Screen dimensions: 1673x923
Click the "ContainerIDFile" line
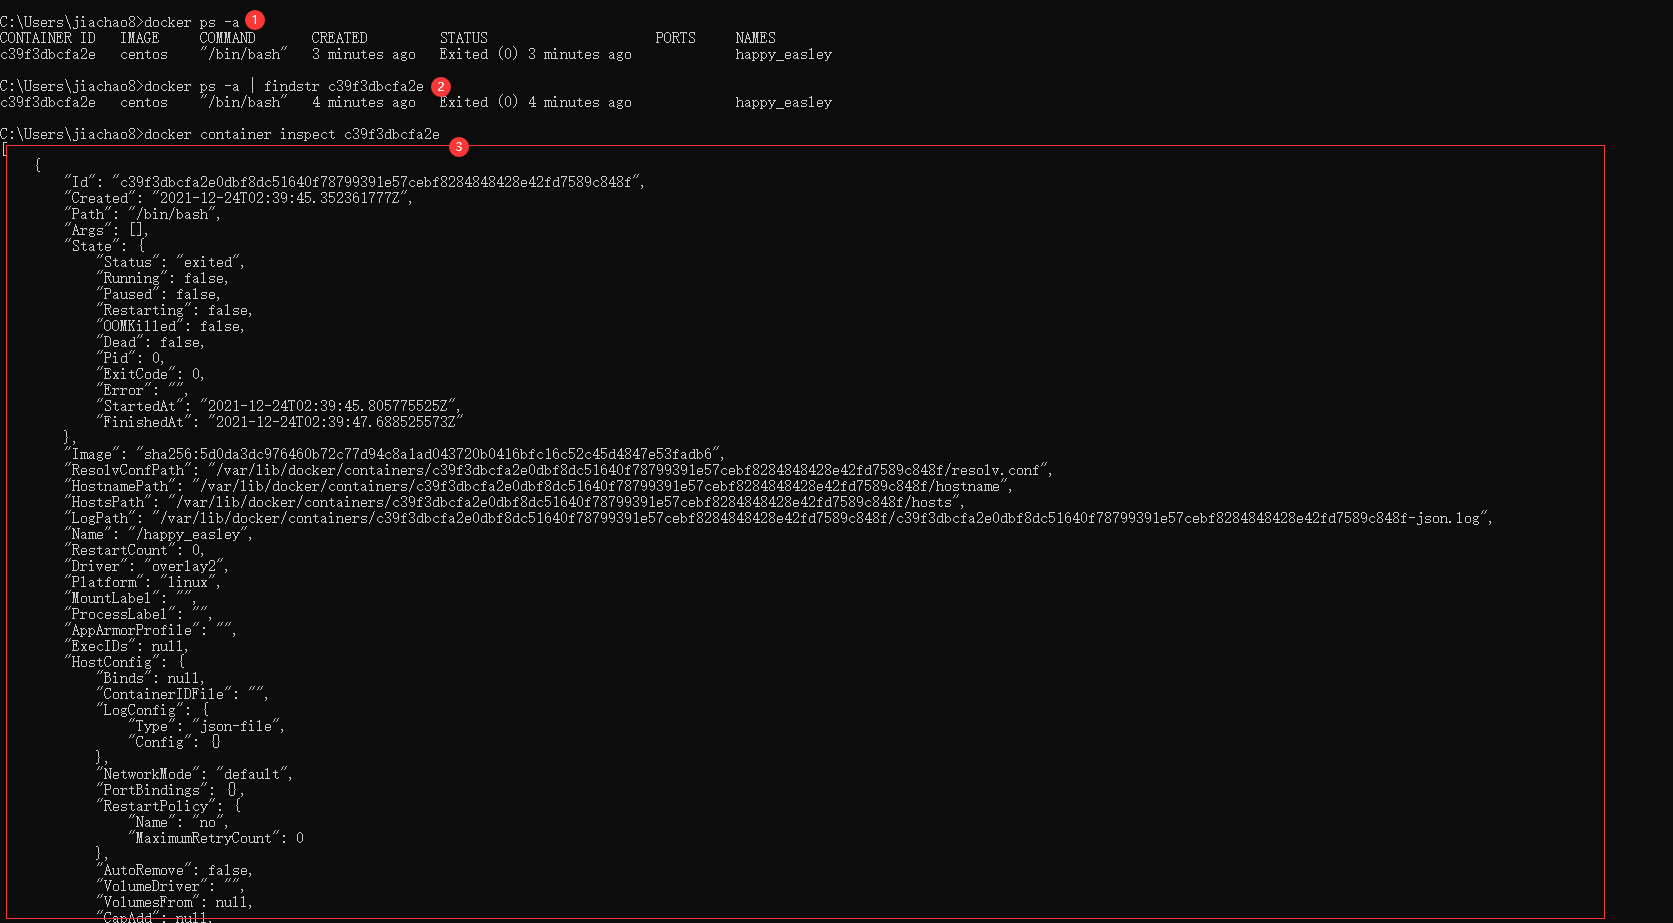183,694
